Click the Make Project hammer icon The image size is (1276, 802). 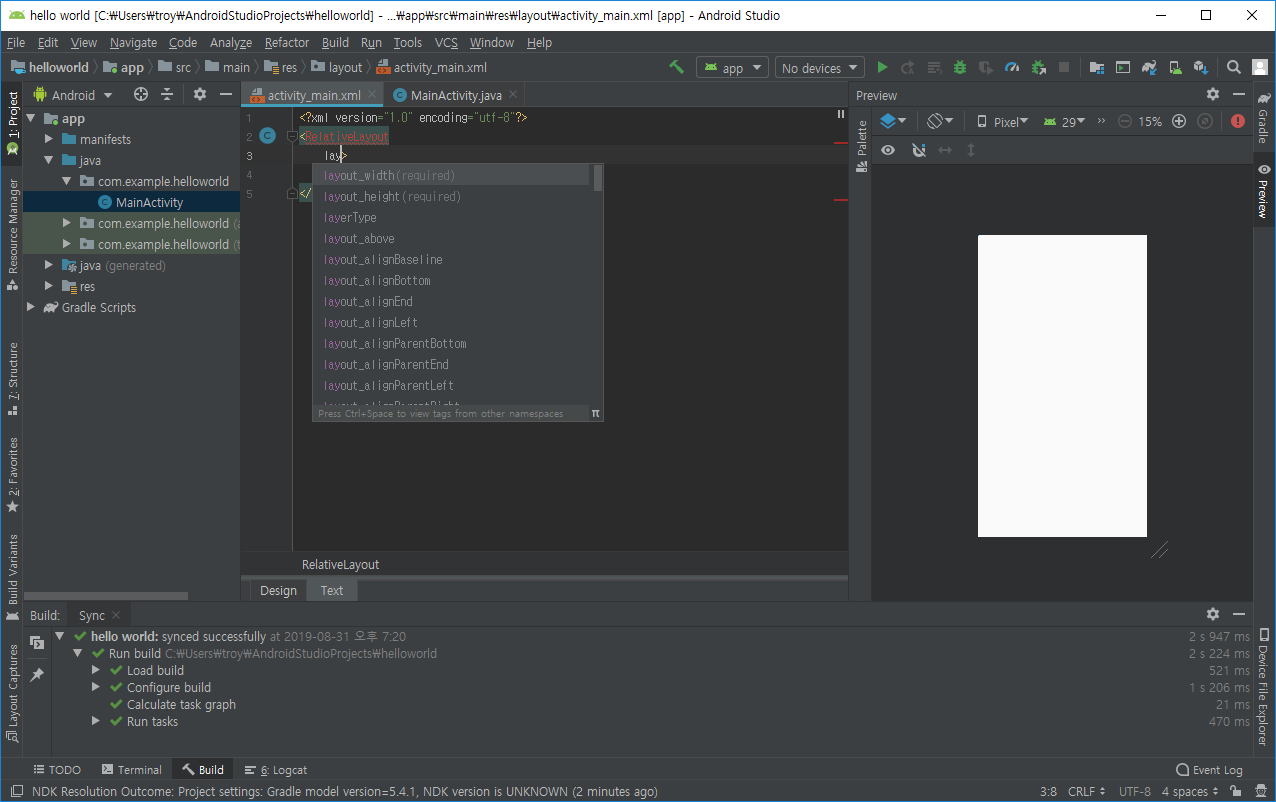point(677,67)
